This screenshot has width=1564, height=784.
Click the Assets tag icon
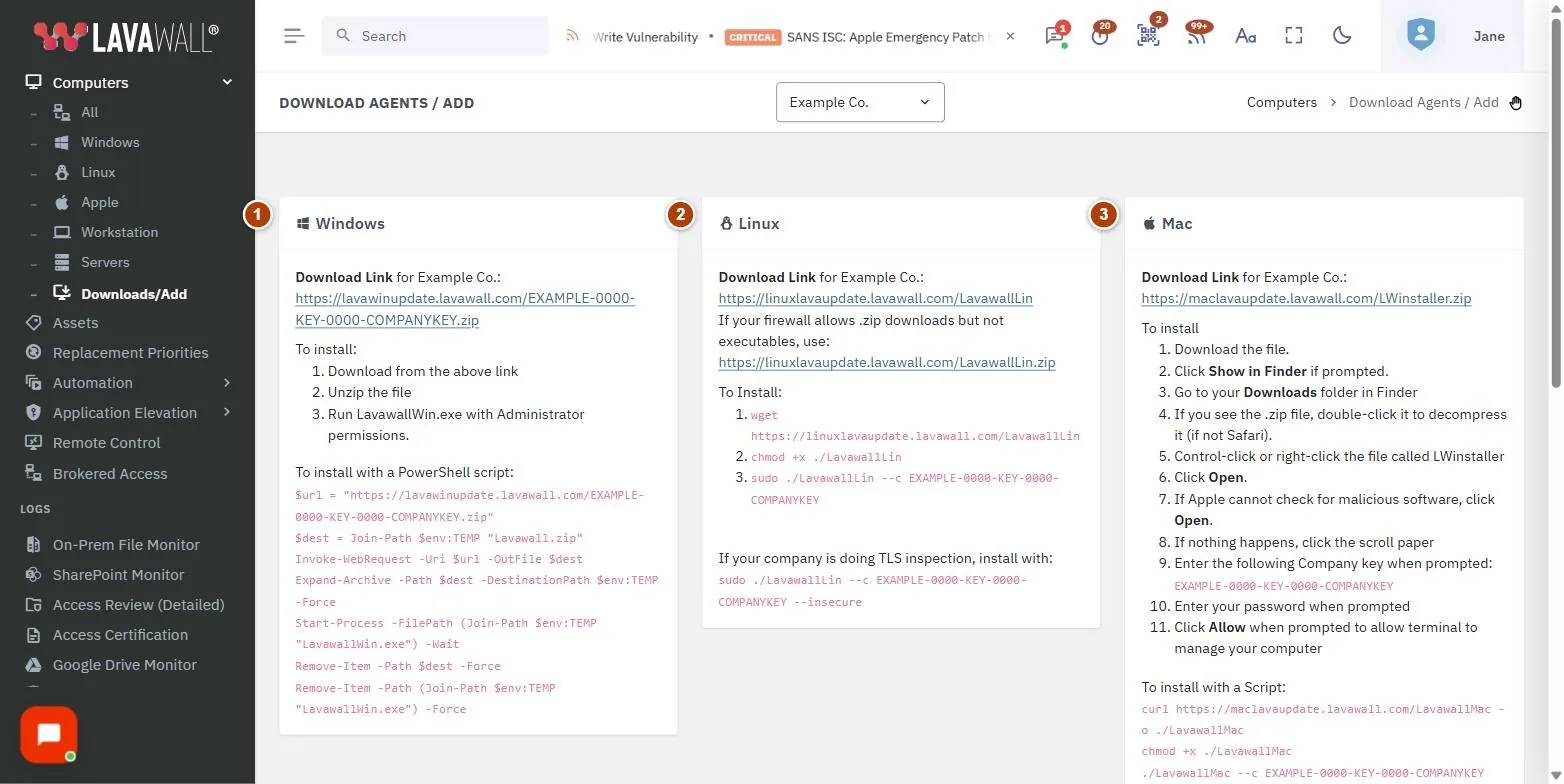[x=34, y=323]
